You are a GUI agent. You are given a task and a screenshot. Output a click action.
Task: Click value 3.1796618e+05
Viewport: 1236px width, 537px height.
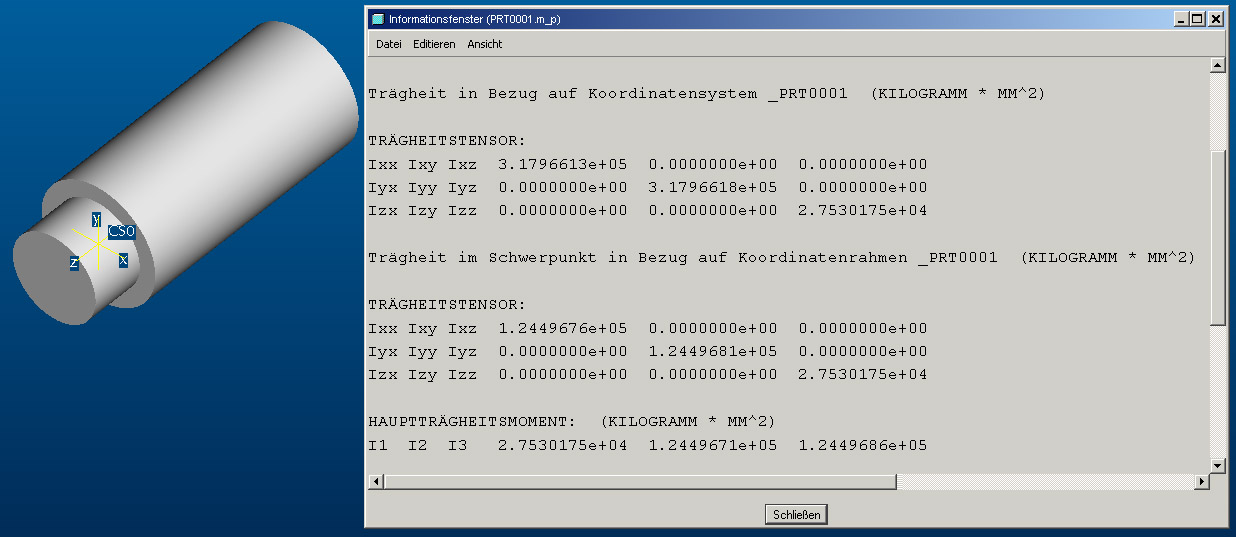point(712,187)
